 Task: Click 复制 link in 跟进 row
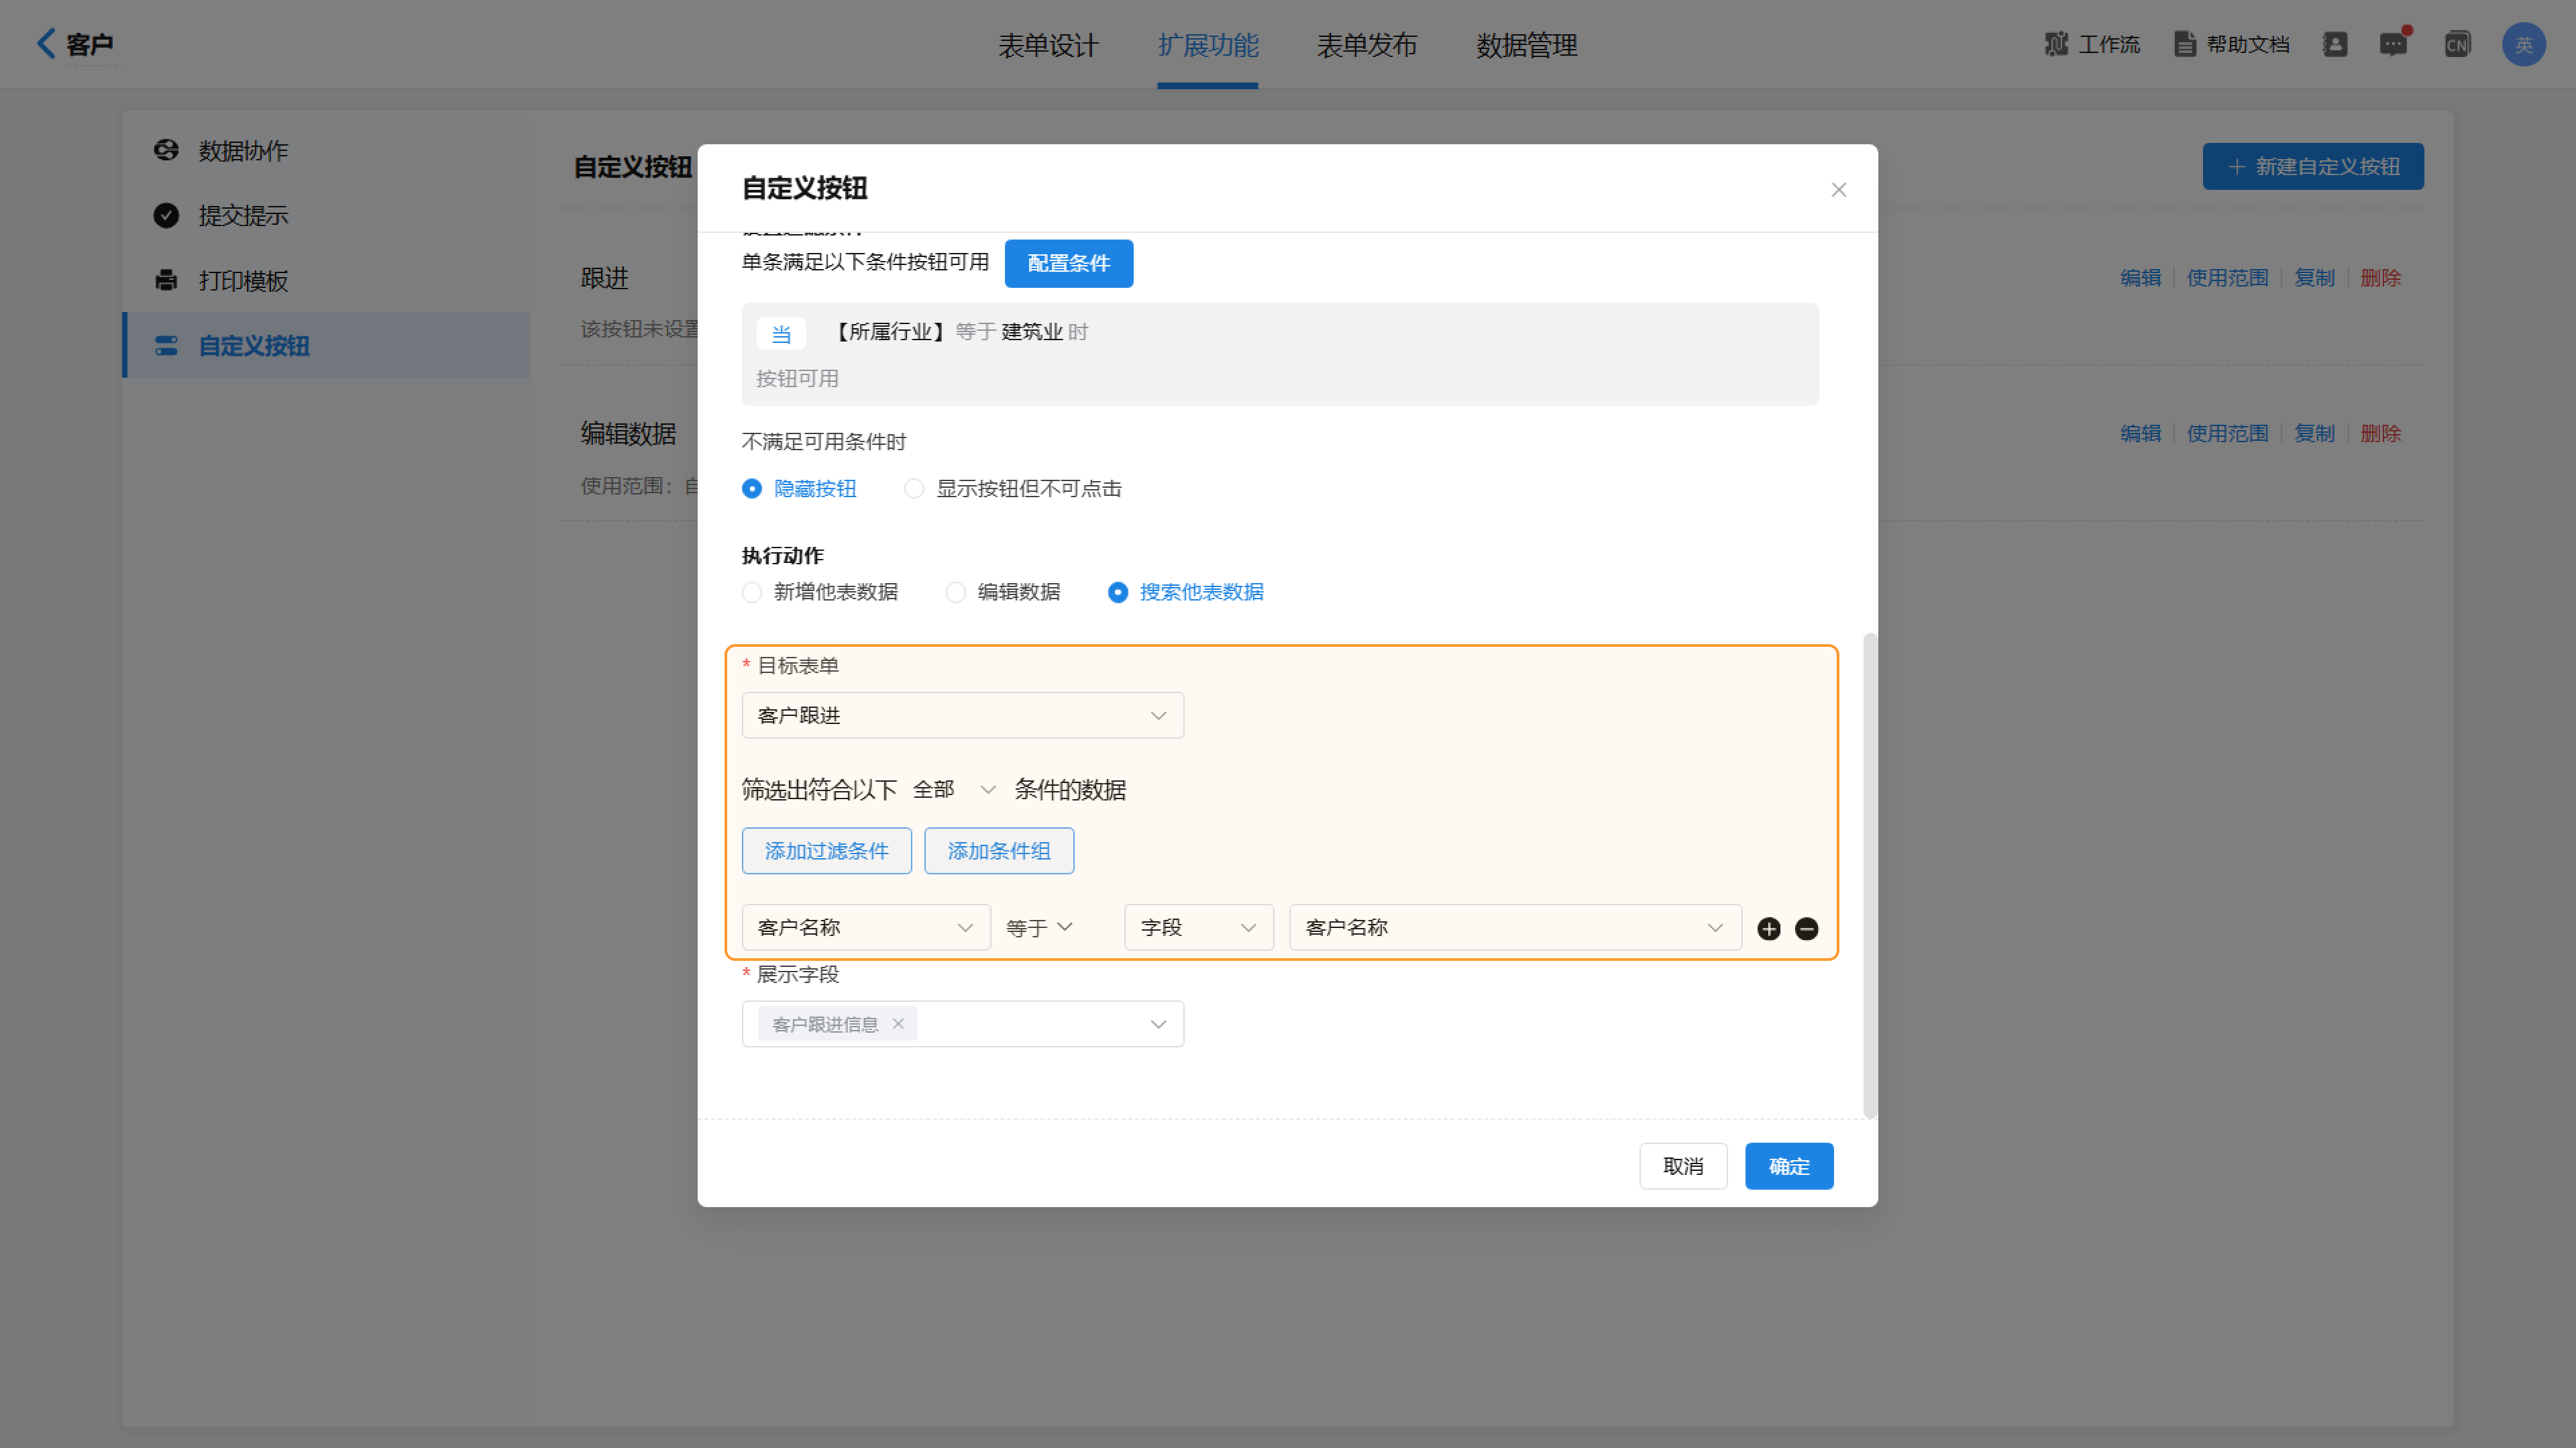[2314, 277]
